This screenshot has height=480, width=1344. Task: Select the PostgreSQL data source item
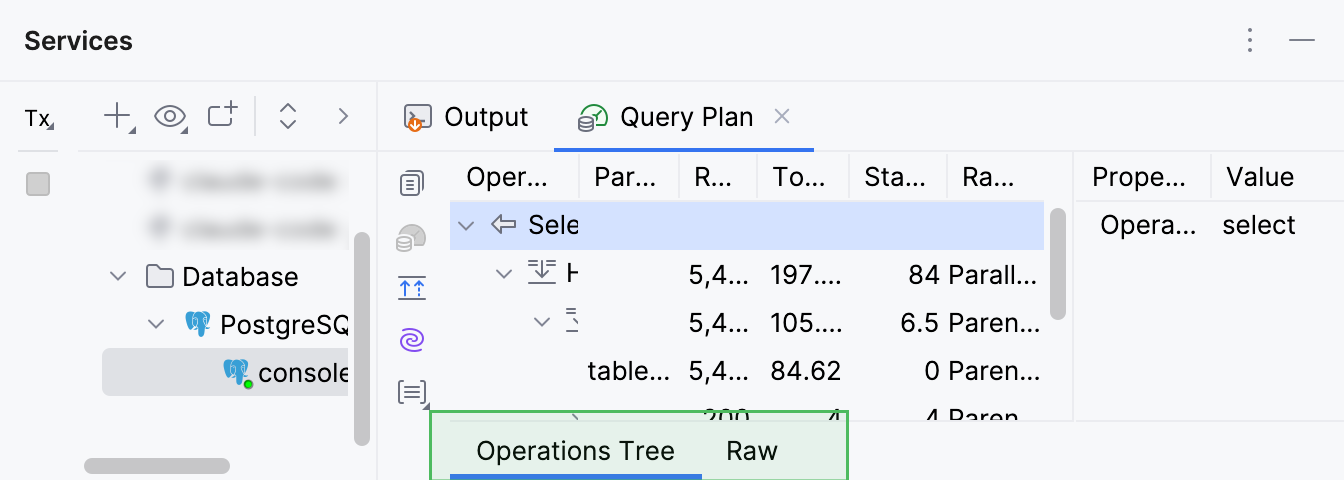pyautogui.click(x=267, y=324)
